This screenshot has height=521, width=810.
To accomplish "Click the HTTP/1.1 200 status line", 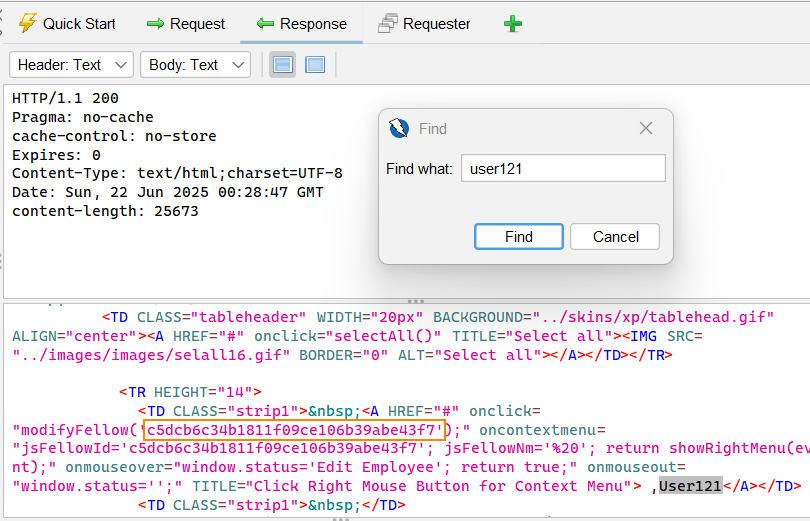I will (65, 98).
